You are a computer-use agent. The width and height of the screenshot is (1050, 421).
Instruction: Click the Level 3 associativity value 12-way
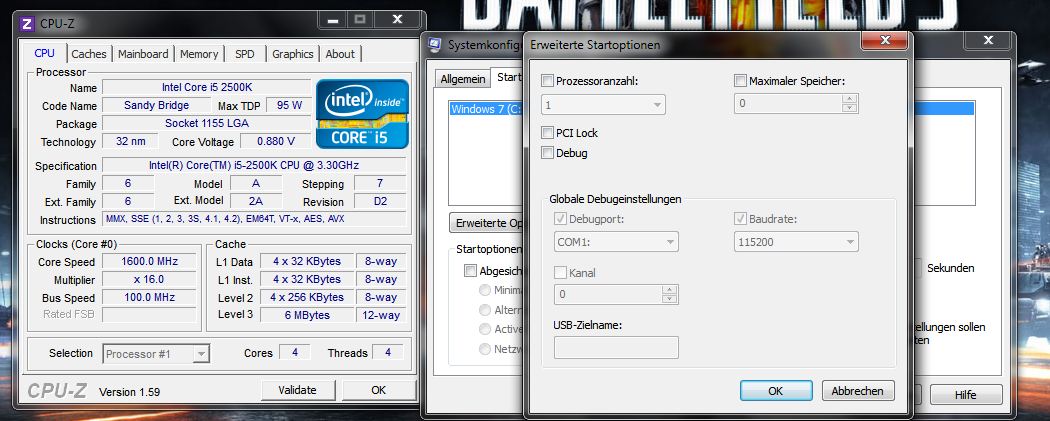[x=380, y=315]
